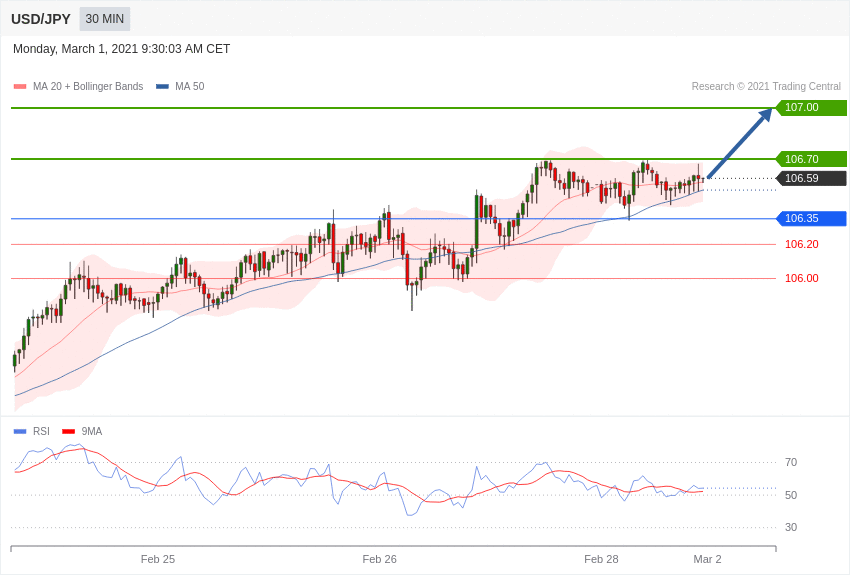Image resolution: width=850 pixels, height=576 pixels.
Task: Click the 107.00 green resistance price tag
Action: pyautogui.click(x=811, y=107)
